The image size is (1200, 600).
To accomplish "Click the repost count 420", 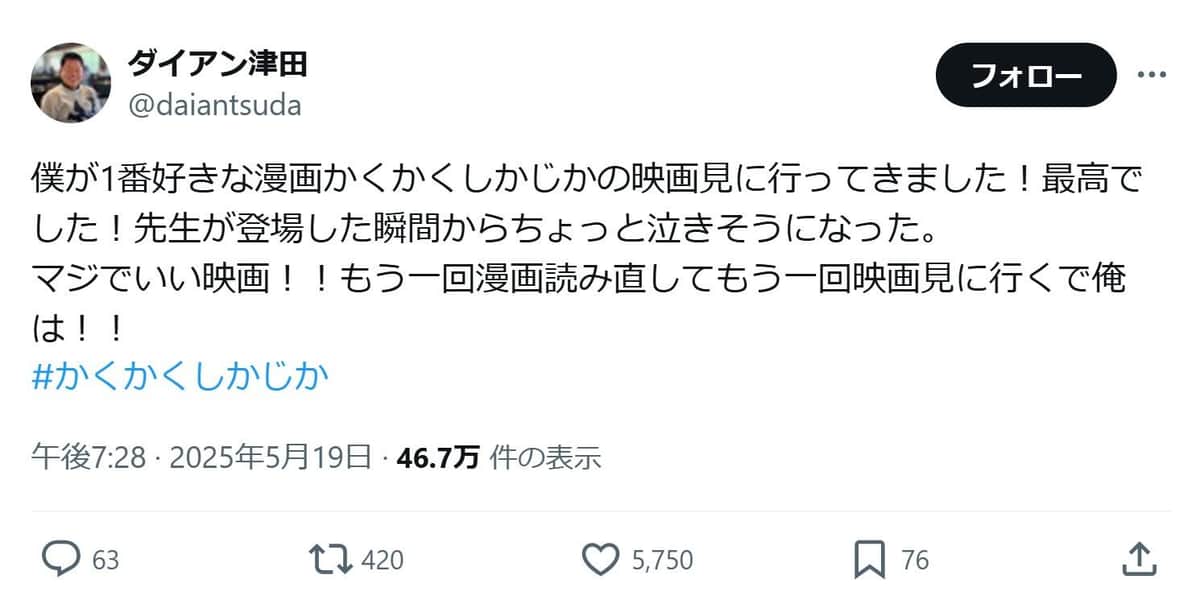I will (383, 562).
